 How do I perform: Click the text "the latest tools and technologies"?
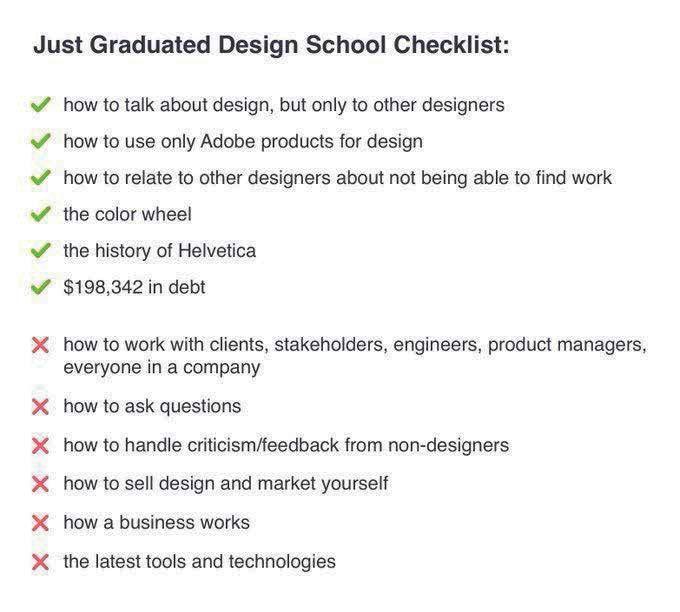click(199, 561)
